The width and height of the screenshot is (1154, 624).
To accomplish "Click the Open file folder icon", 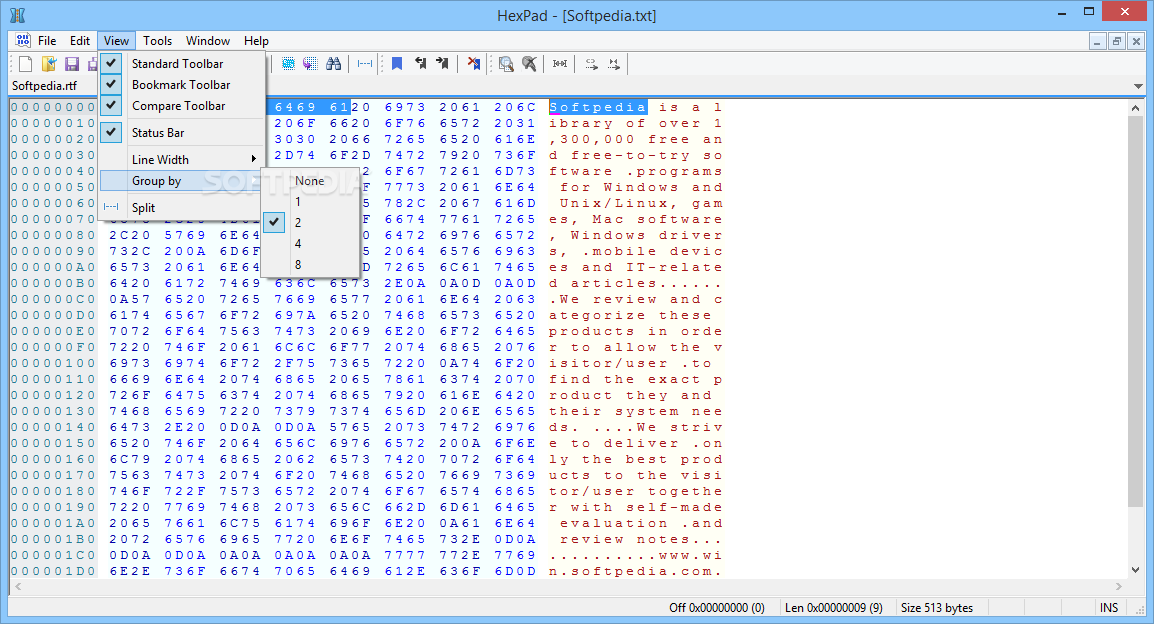I will (x=49, y=64).
